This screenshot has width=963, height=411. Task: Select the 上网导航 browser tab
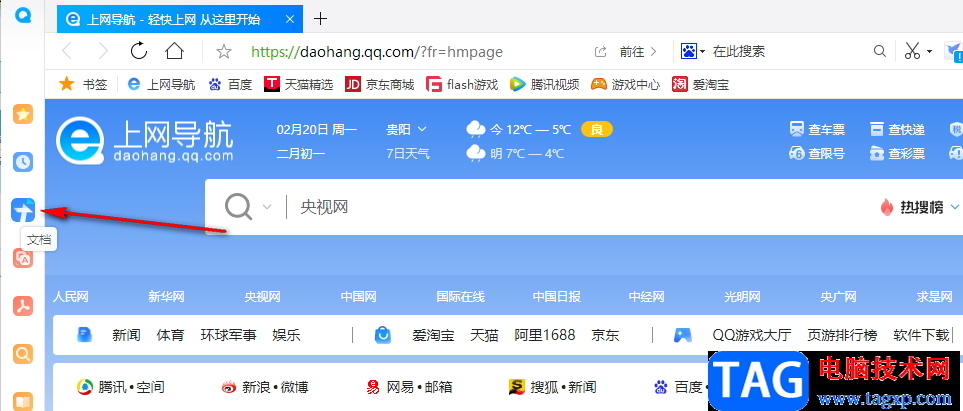click(x=181, y=20)
